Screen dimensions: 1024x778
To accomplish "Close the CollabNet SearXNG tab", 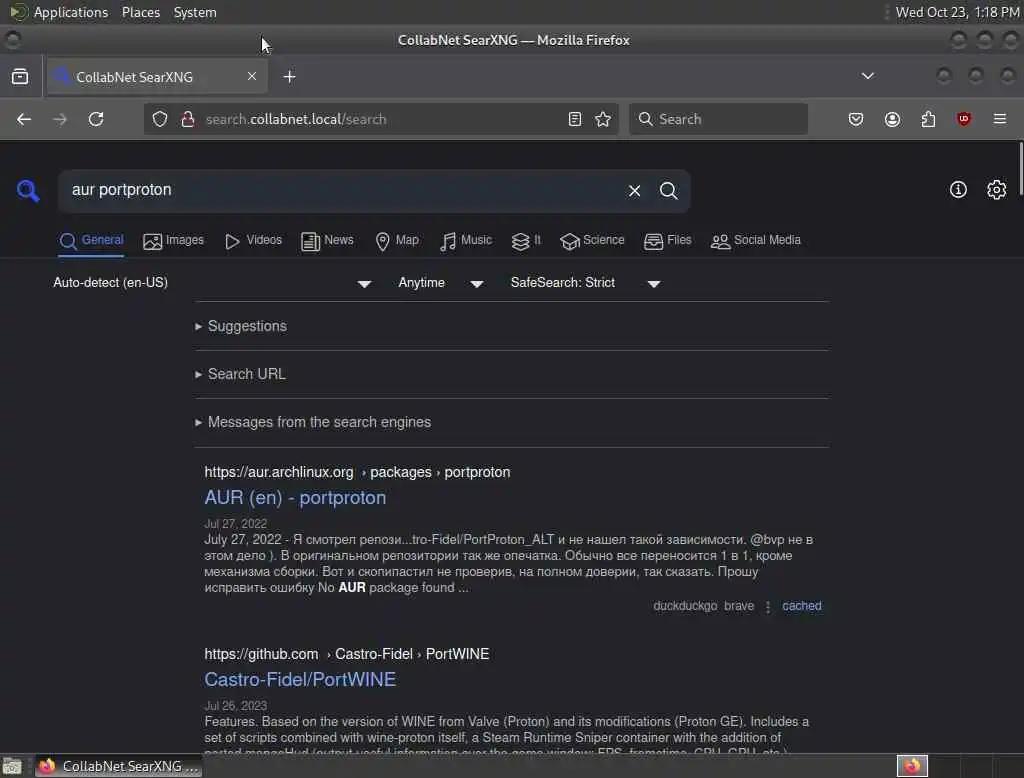I will tap(251, 76).
